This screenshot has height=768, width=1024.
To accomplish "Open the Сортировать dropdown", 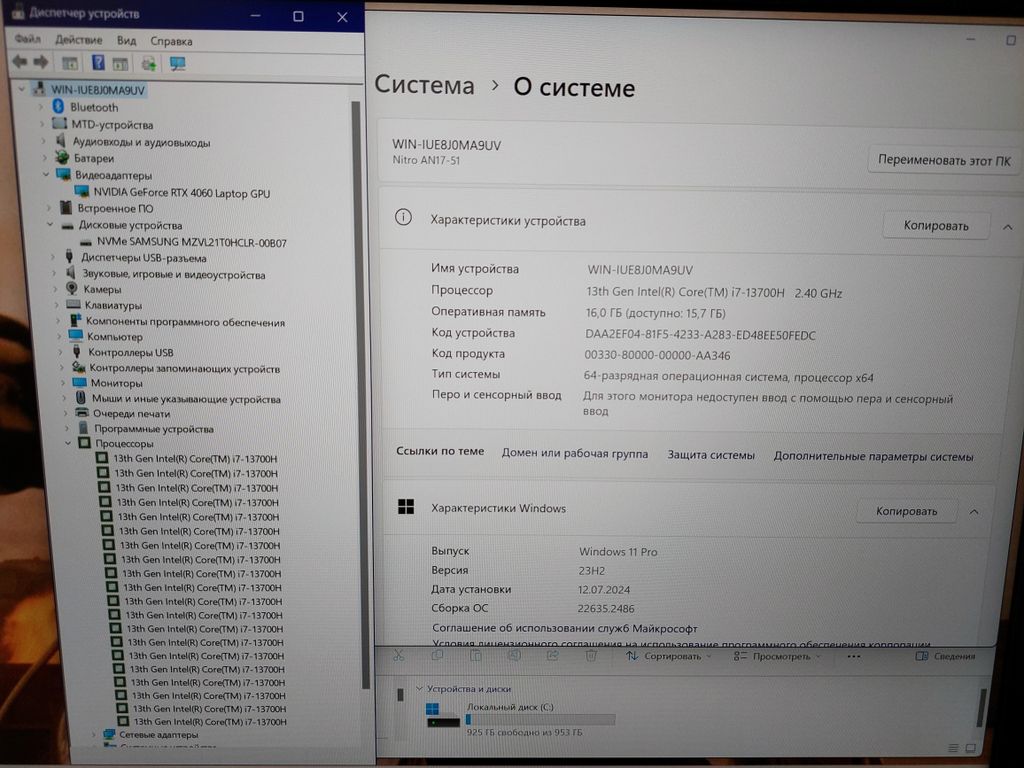I will click(668, 656).
